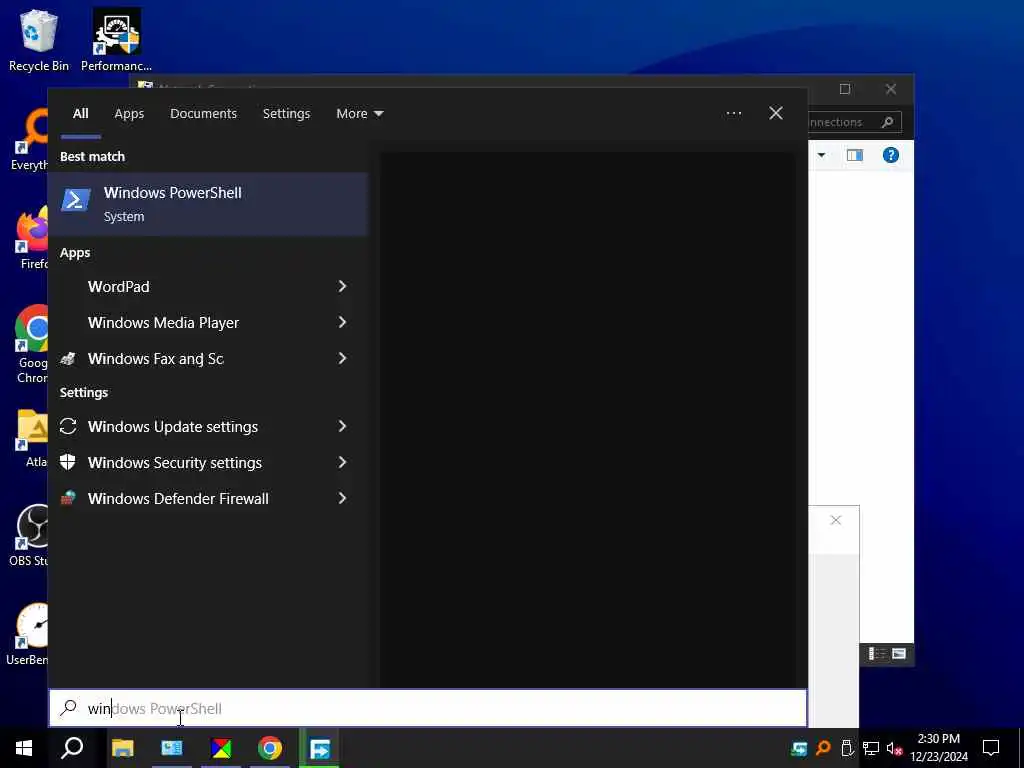
Task: Click the taskbar Search button
Action: [72, 748]
